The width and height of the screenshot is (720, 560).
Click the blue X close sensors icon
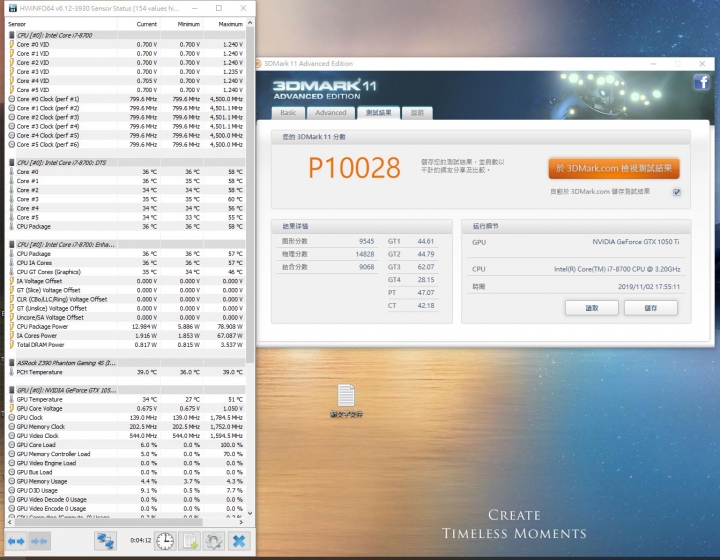pos(239,541)
